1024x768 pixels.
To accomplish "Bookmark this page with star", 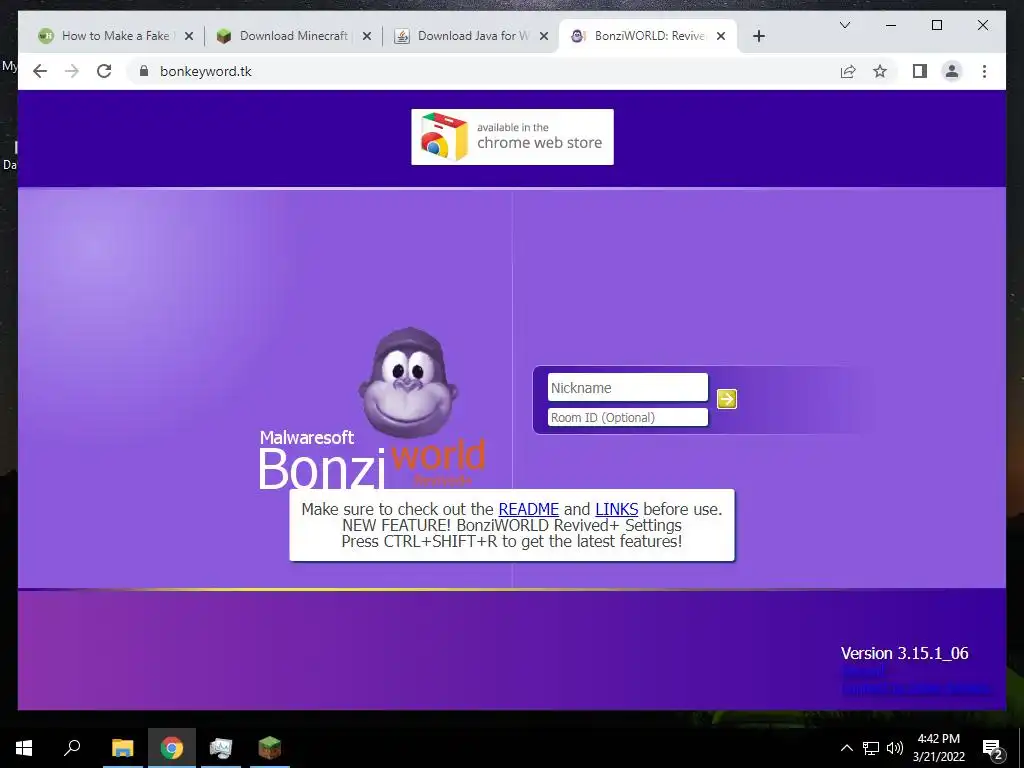I will [880, 71].
